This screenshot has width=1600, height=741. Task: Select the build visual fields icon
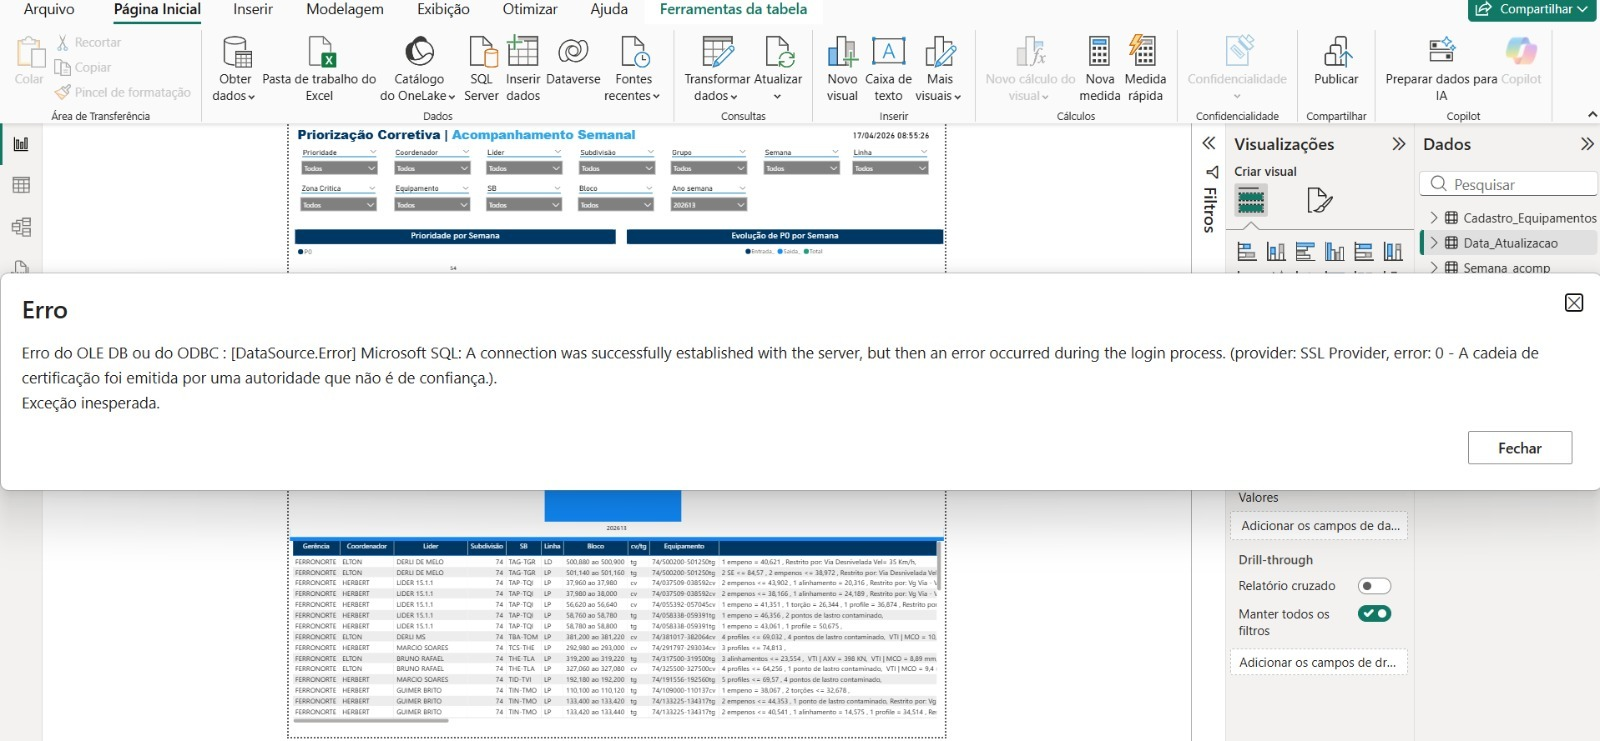click(x=1251, y=201)
